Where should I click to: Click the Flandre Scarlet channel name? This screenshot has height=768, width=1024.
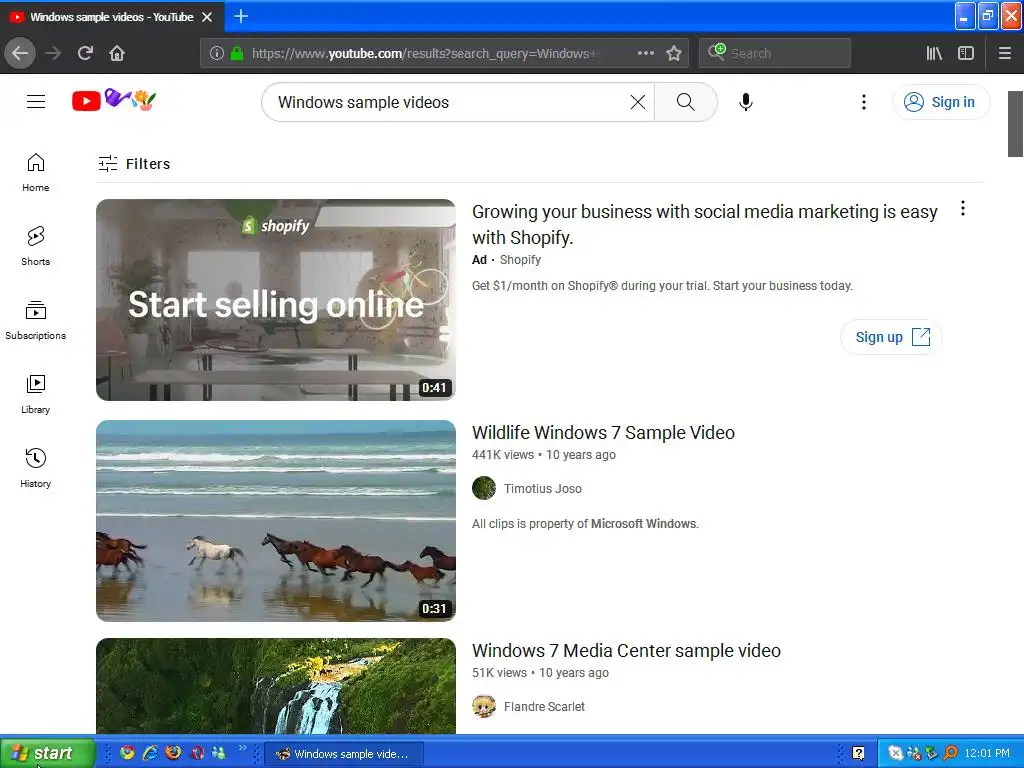tap(544, 707)
